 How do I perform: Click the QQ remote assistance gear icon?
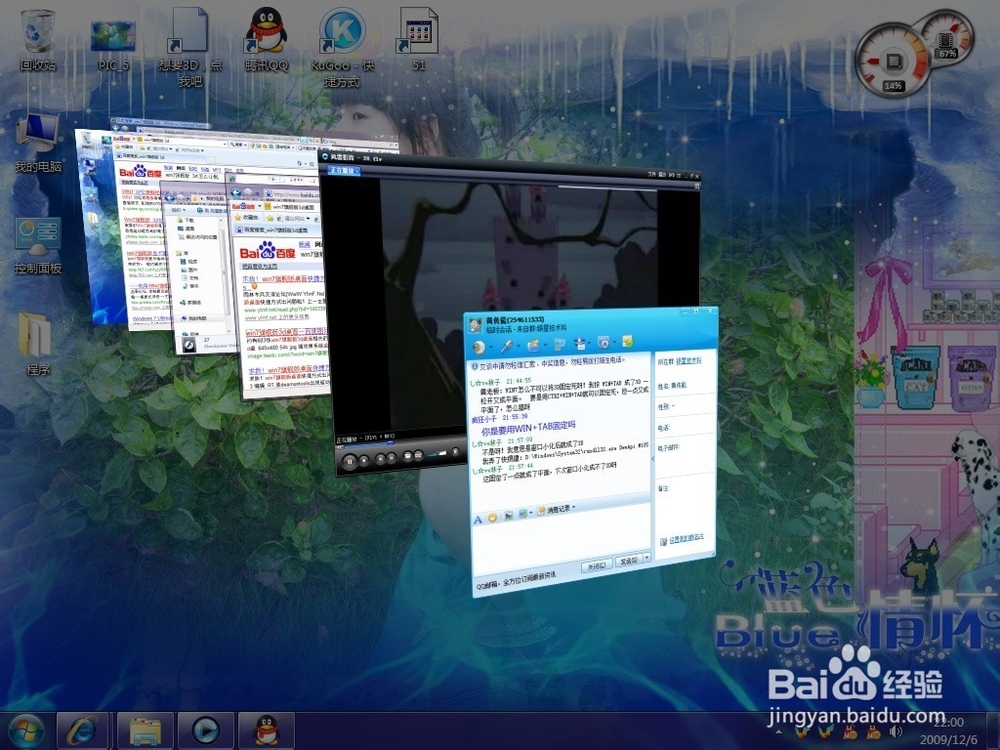pyautogui.click(x=603, y=342)
